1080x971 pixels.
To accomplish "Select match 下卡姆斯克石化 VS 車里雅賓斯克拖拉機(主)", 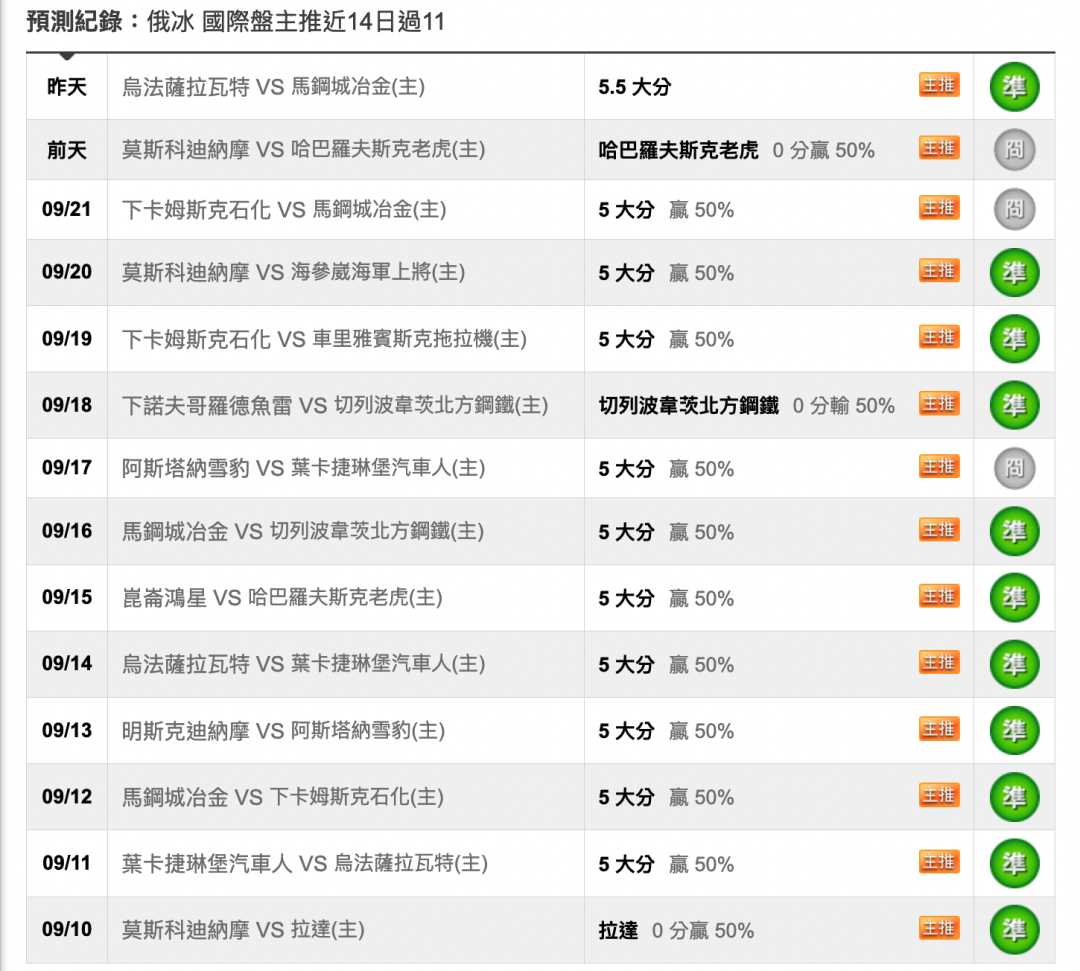I will (x=324, y=339).
